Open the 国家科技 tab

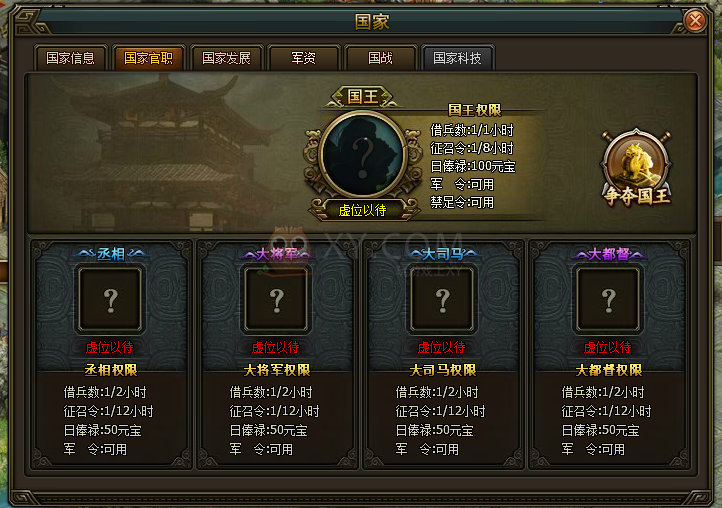click(x=457, y=58)
